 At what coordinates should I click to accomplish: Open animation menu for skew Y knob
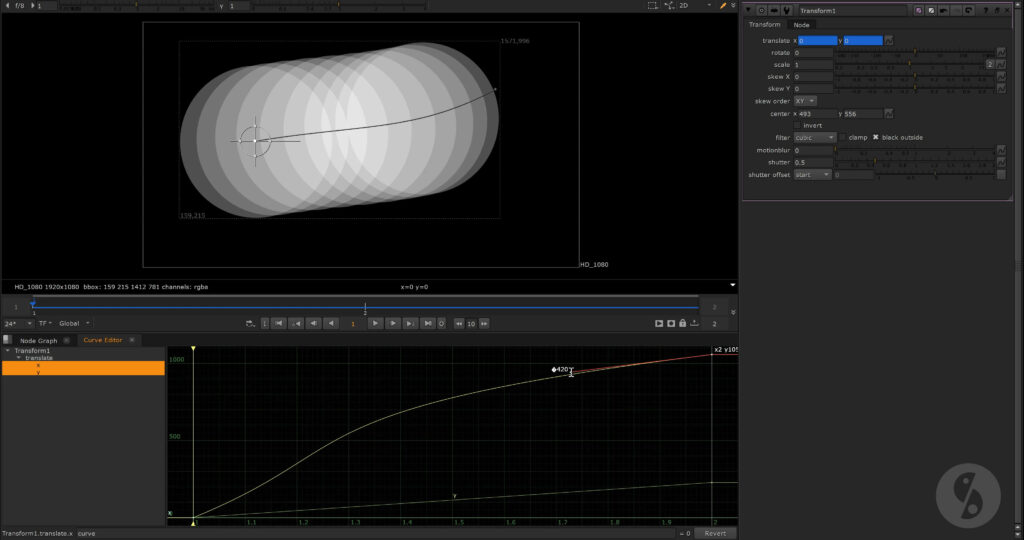pyautogui.click(x=1000, y=88)
